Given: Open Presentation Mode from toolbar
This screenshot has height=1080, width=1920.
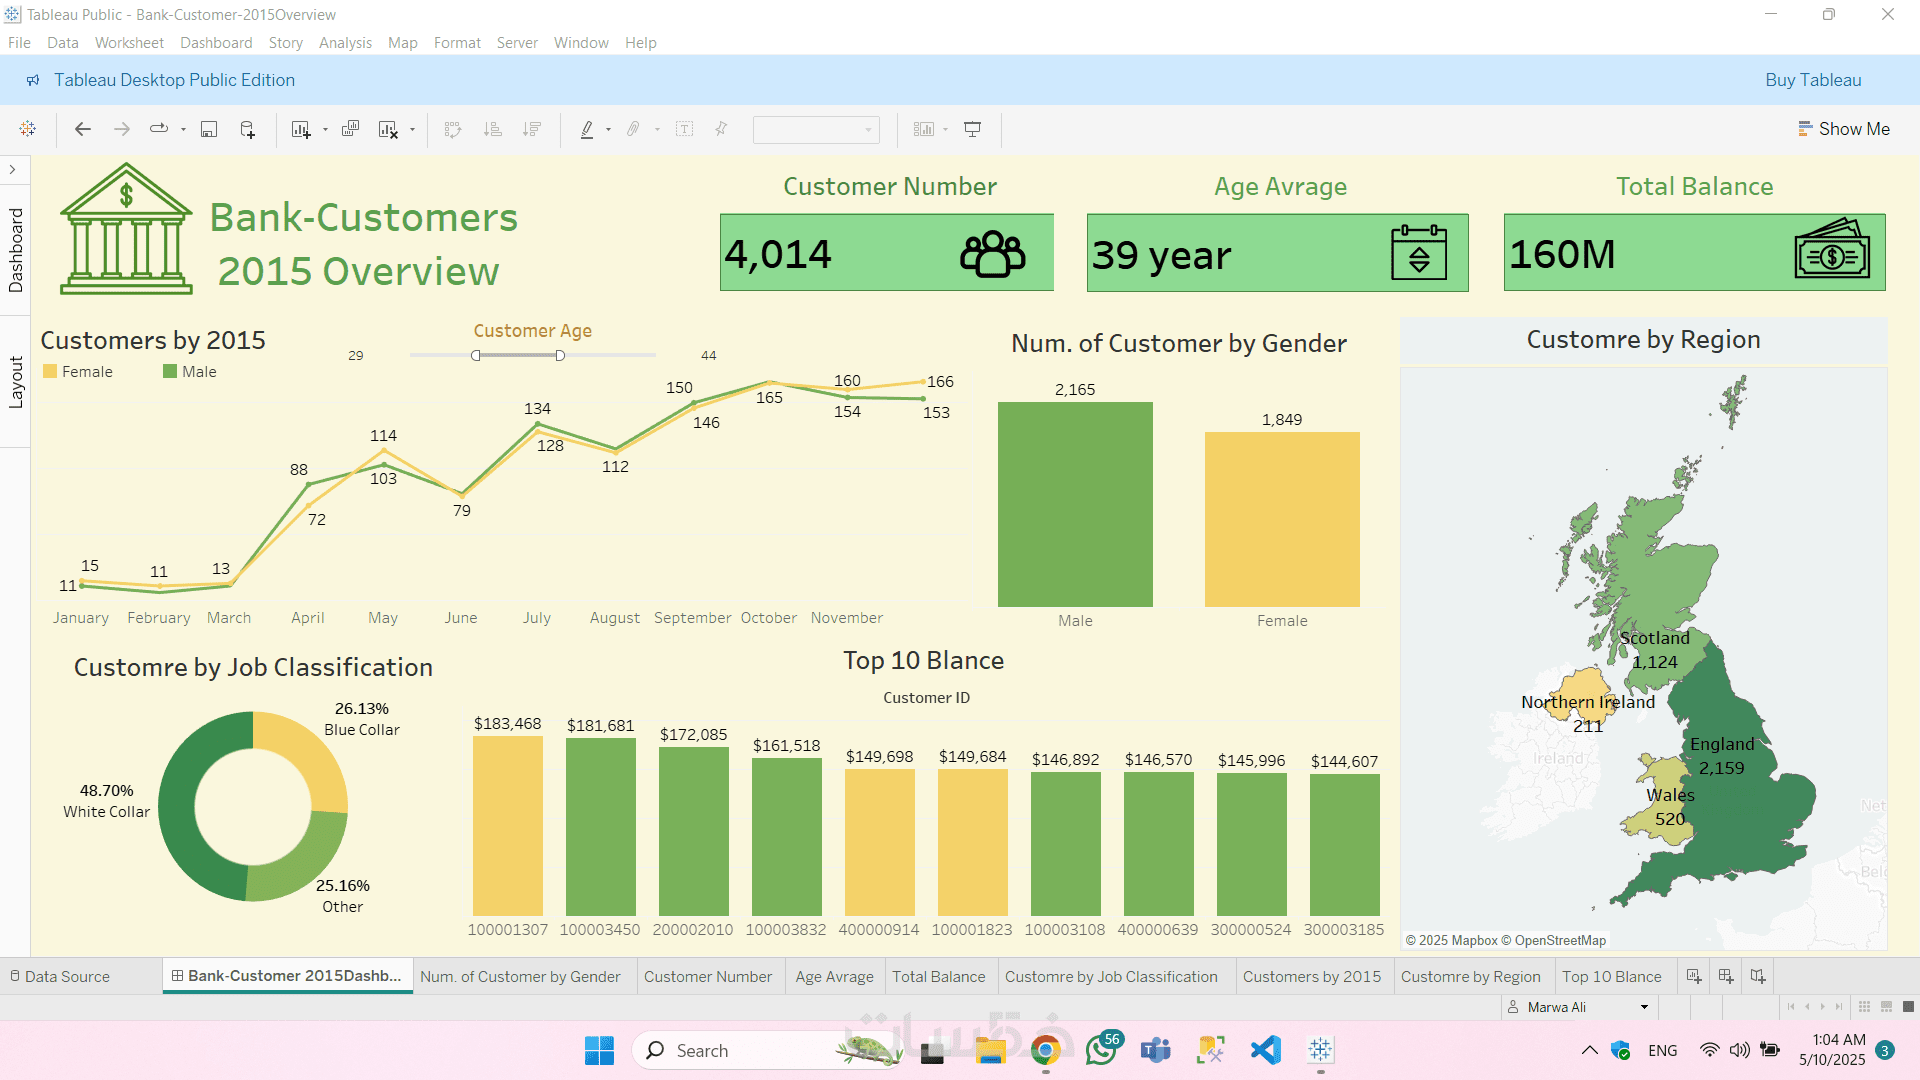Looking at the screenshot, I should pos(972,129).
